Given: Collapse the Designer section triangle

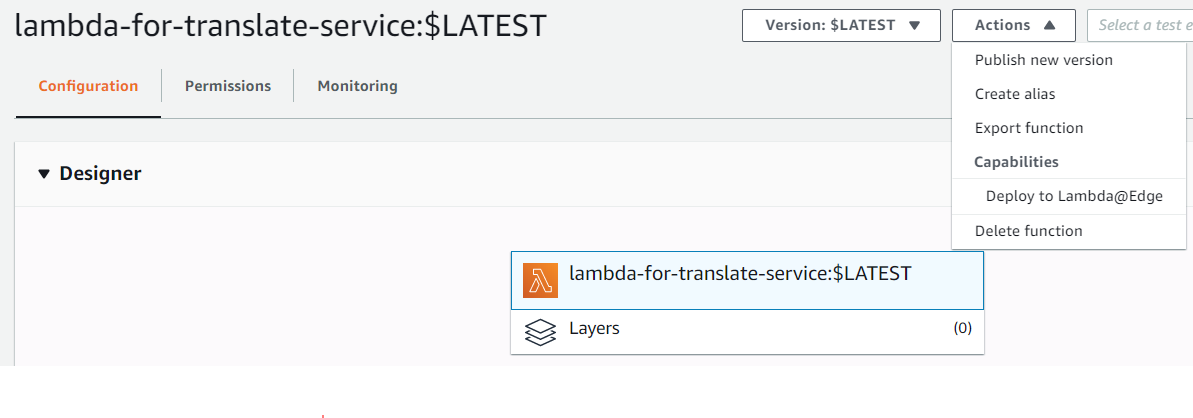Looking at the screenshot, I should 43,174.
